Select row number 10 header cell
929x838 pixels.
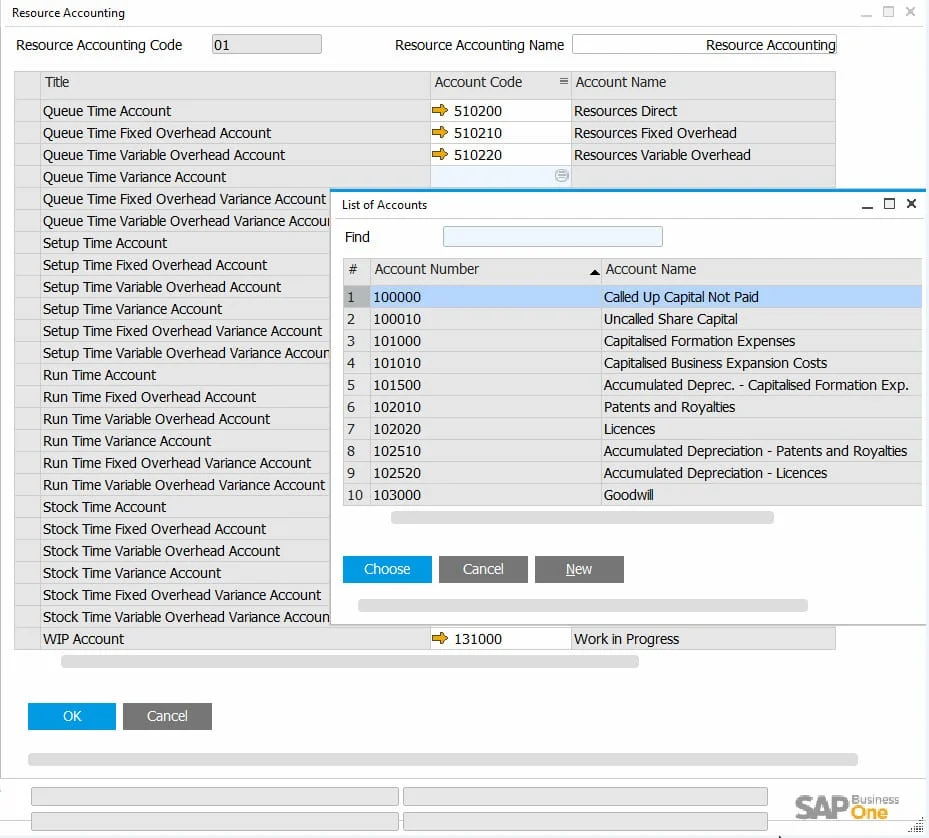[357, 494]
